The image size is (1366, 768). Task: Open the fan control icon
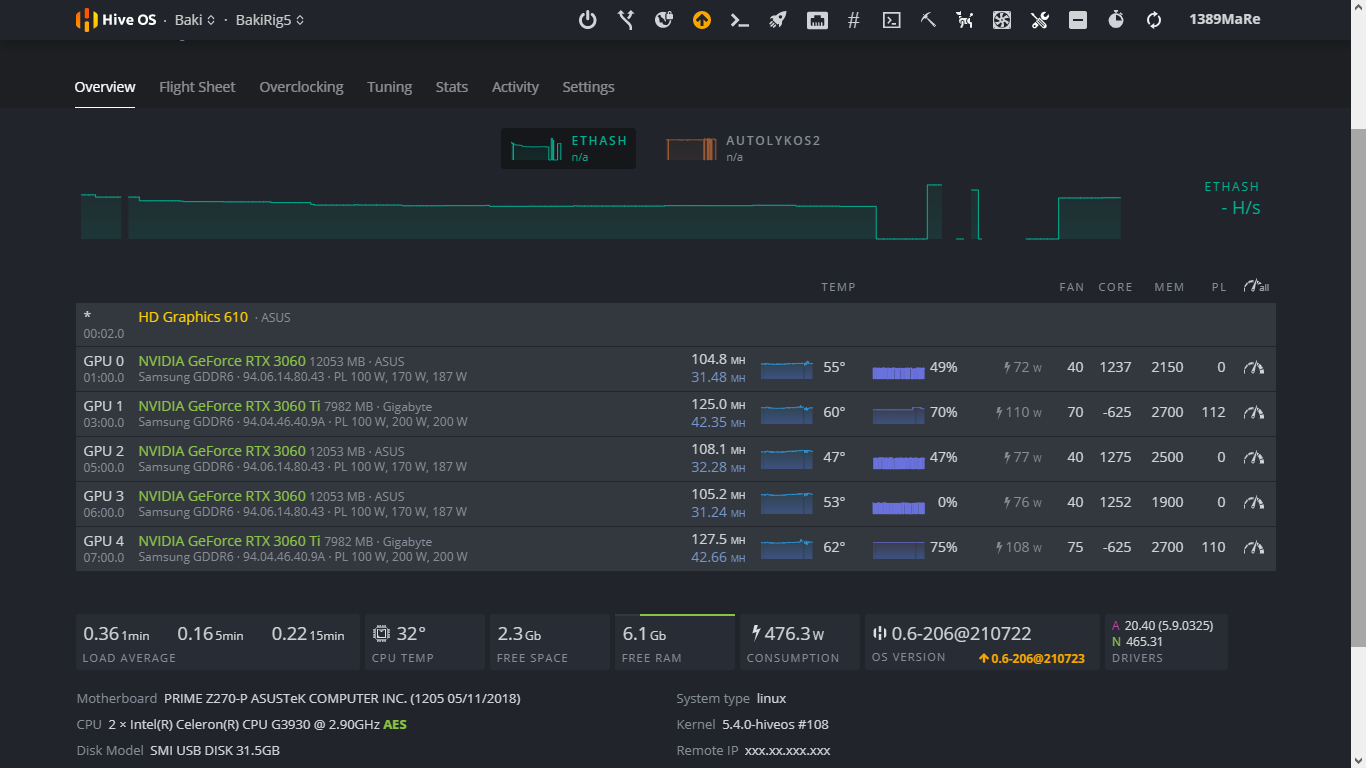tap(1002, 20)
